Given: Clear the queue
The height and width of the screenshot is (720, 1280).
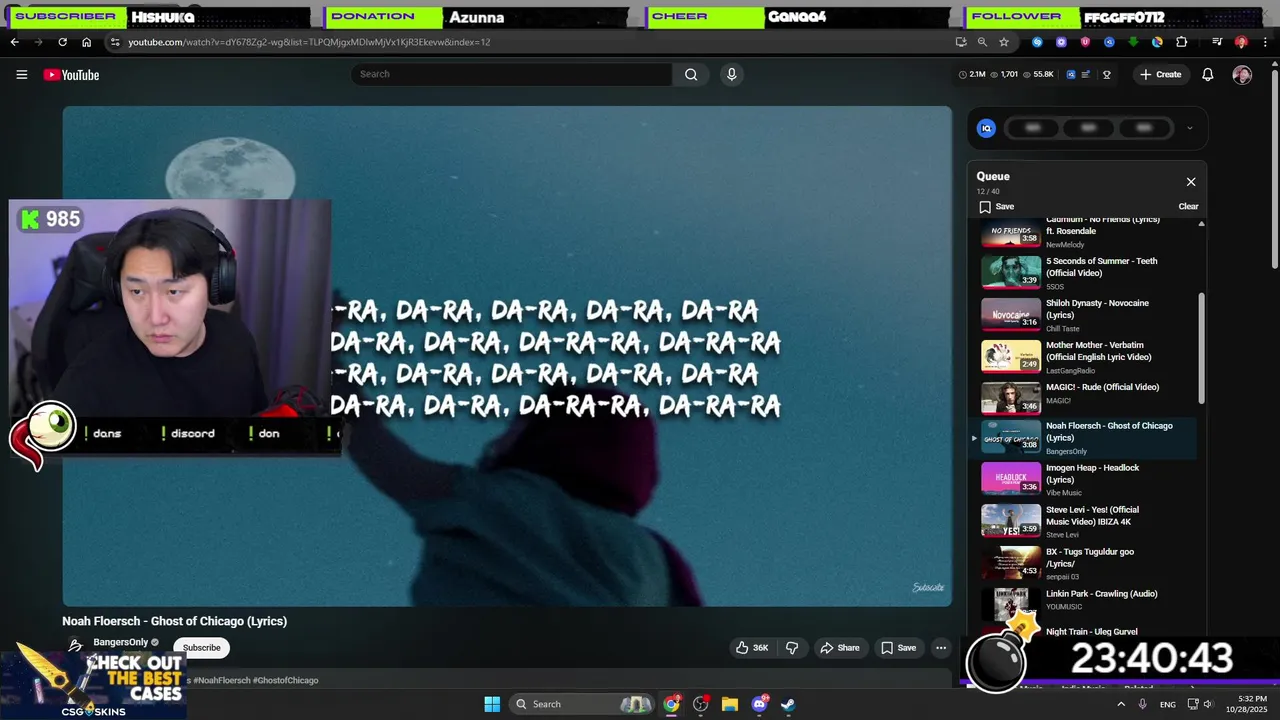Looking at the screenshot, I should click(1188, 206).
